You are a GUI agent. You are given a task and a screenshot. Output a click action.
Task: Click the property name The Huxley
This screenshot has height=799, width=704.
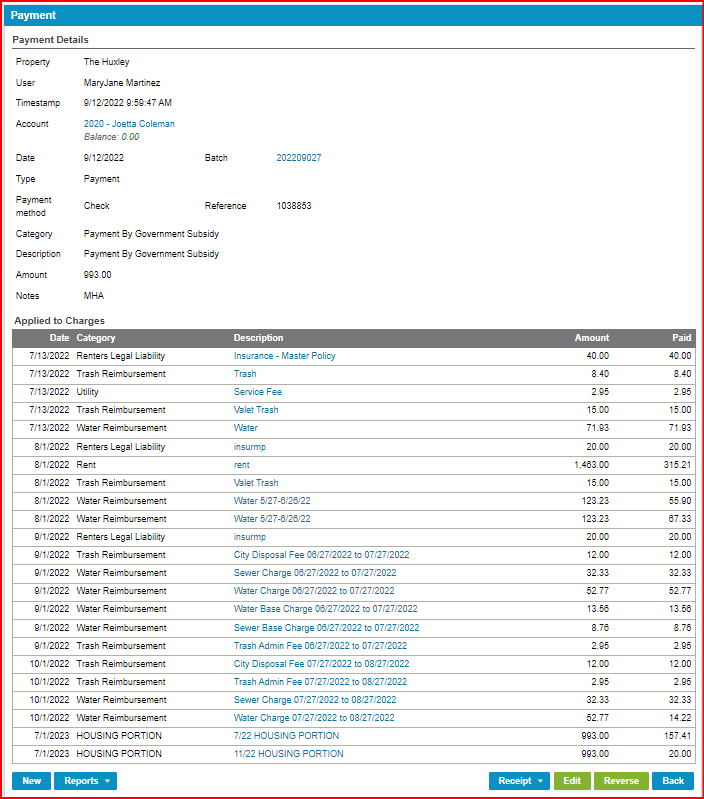106,62
